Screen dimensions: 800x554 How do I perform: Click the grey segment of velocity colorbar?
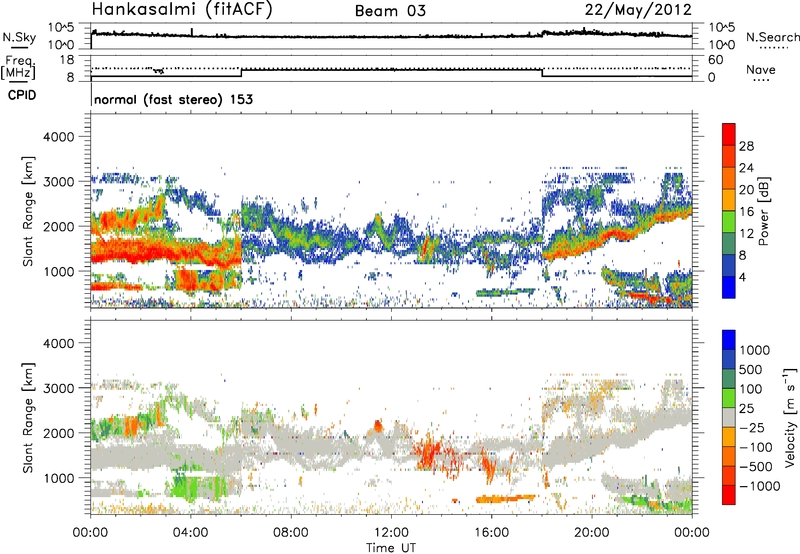(729, 417)
